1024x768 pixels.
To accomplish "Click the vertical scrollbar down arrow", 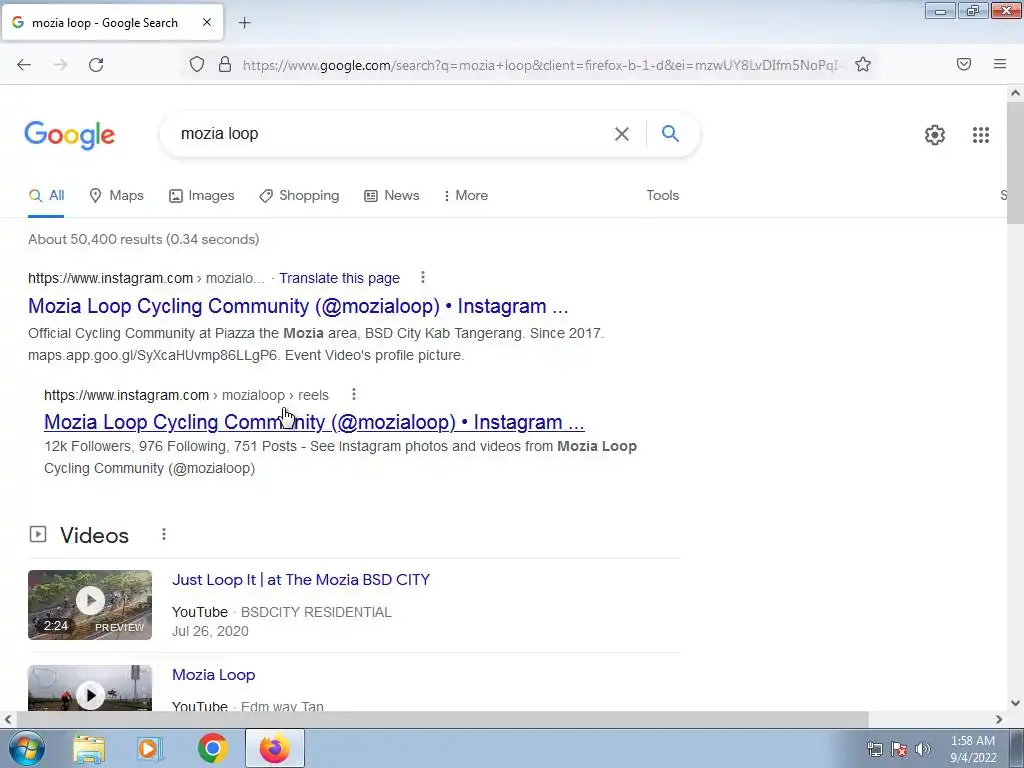I will coord(1016,703).
